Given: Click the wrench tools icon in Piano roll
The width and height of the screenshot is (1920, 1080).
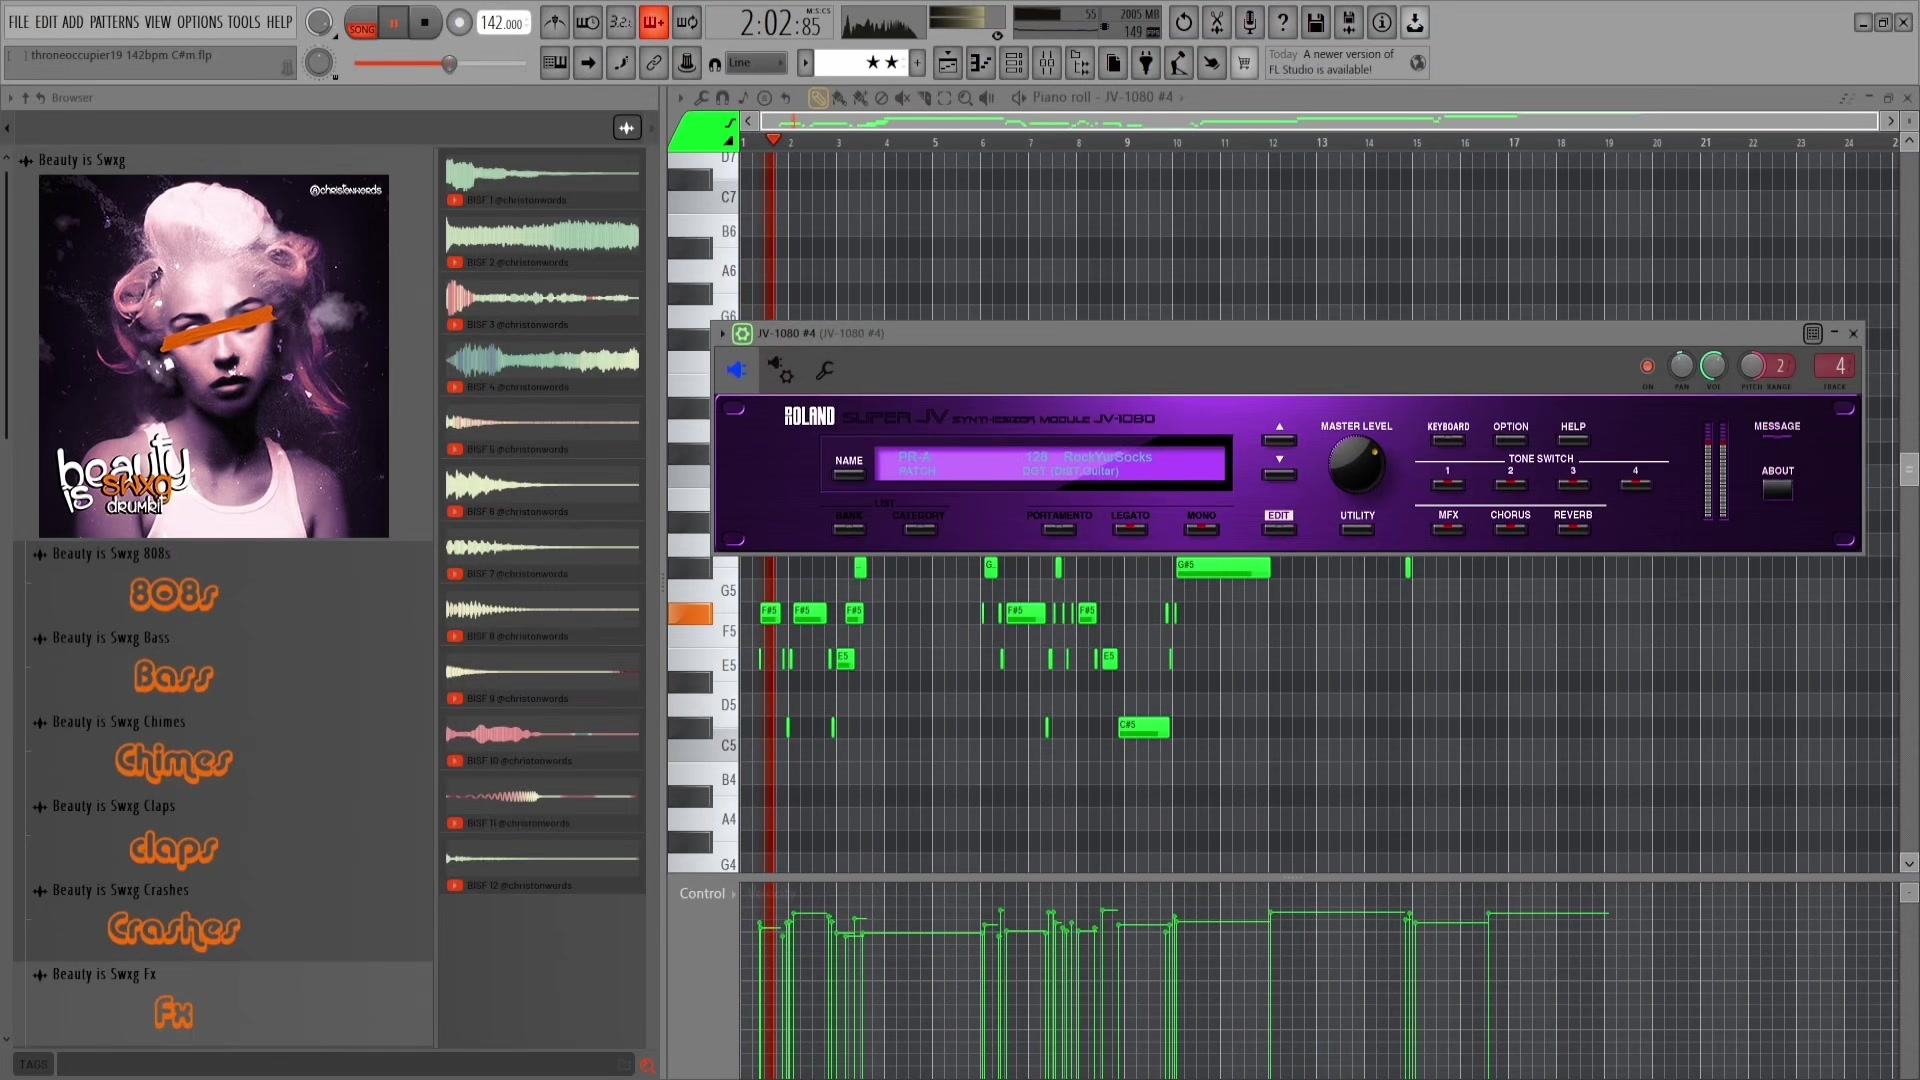Looking at the screenshot, I should [701, 97].
